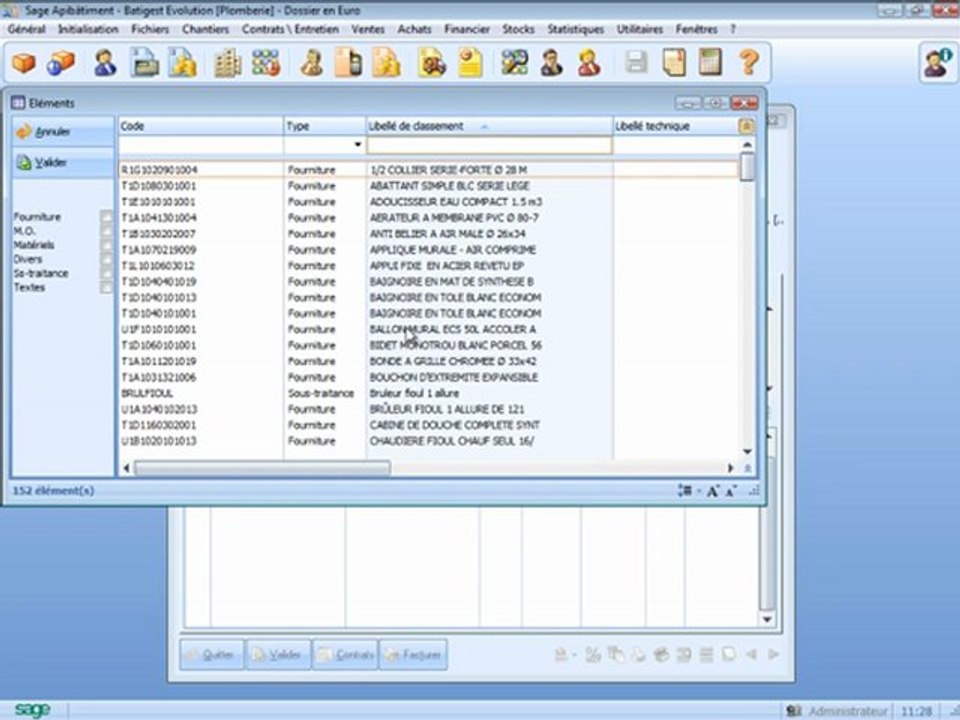Select row CHAUDIERE FIOUL CHAUF SEUL 16/
Screen dimensions: 960x720
pos(428,441)
